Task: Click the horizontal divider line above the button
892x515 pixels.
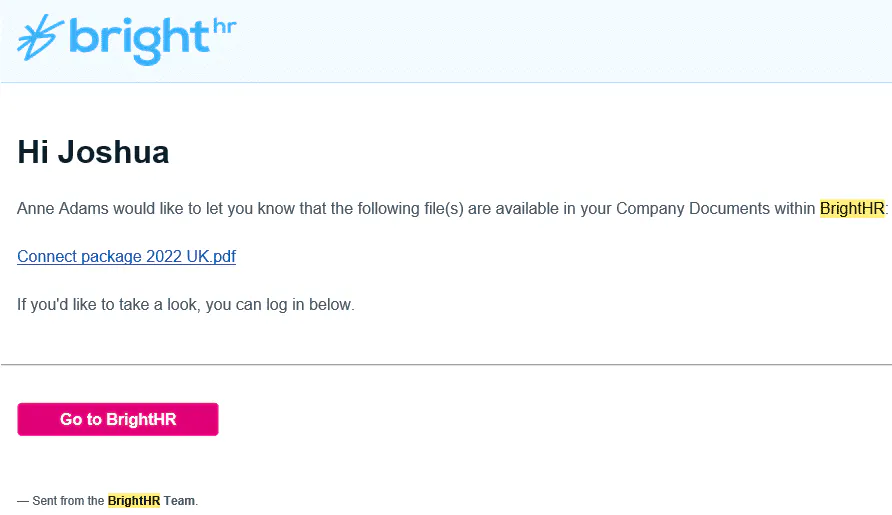Action: pyautogui.click(x=446, y=365)
